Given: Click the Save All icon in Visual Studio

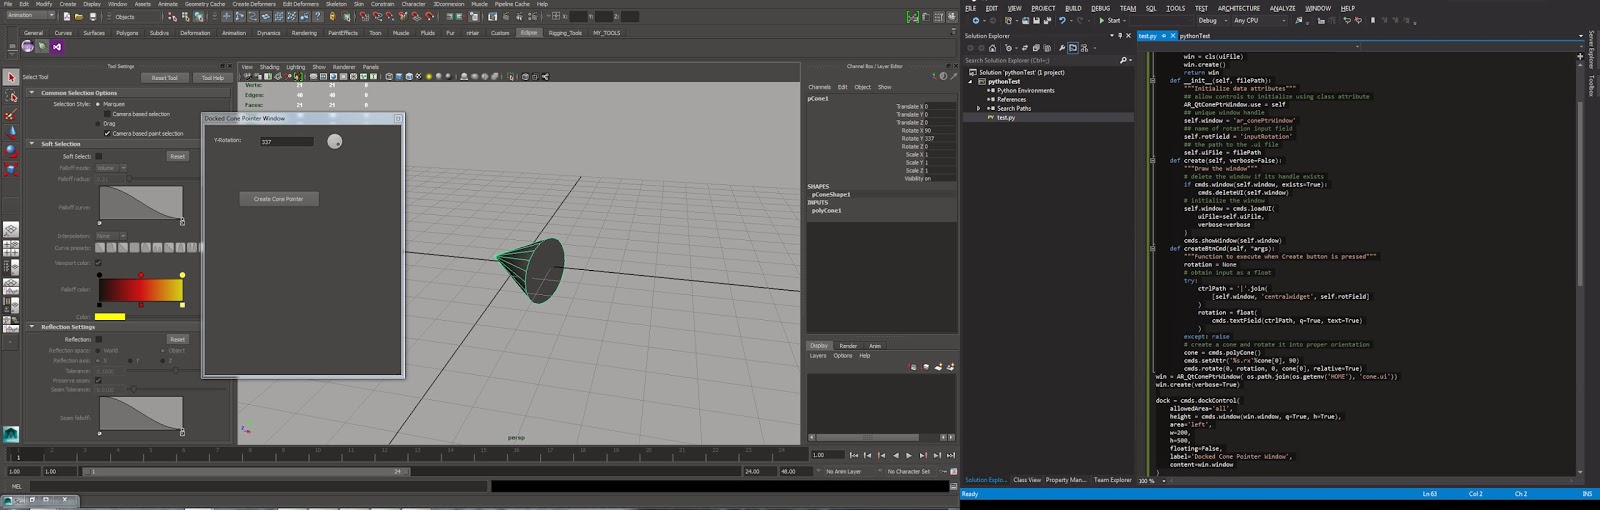Looking at the screenshot, I should tap(1047, 20).
